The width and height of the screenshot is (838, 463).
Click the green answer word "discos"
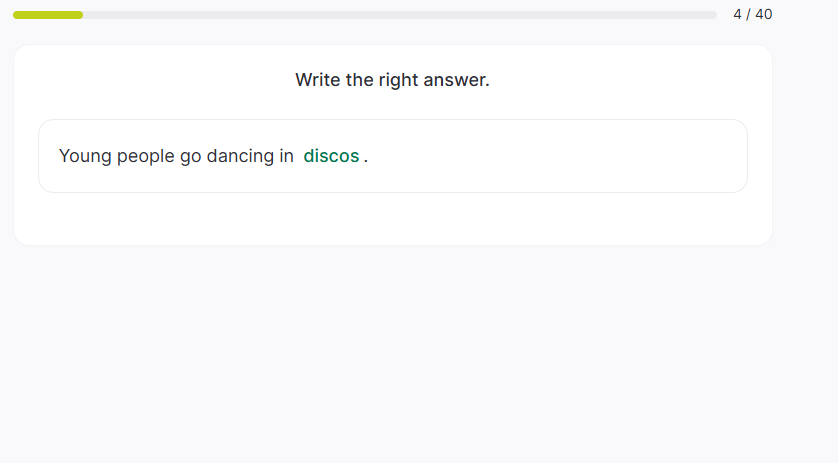point(331,156)
